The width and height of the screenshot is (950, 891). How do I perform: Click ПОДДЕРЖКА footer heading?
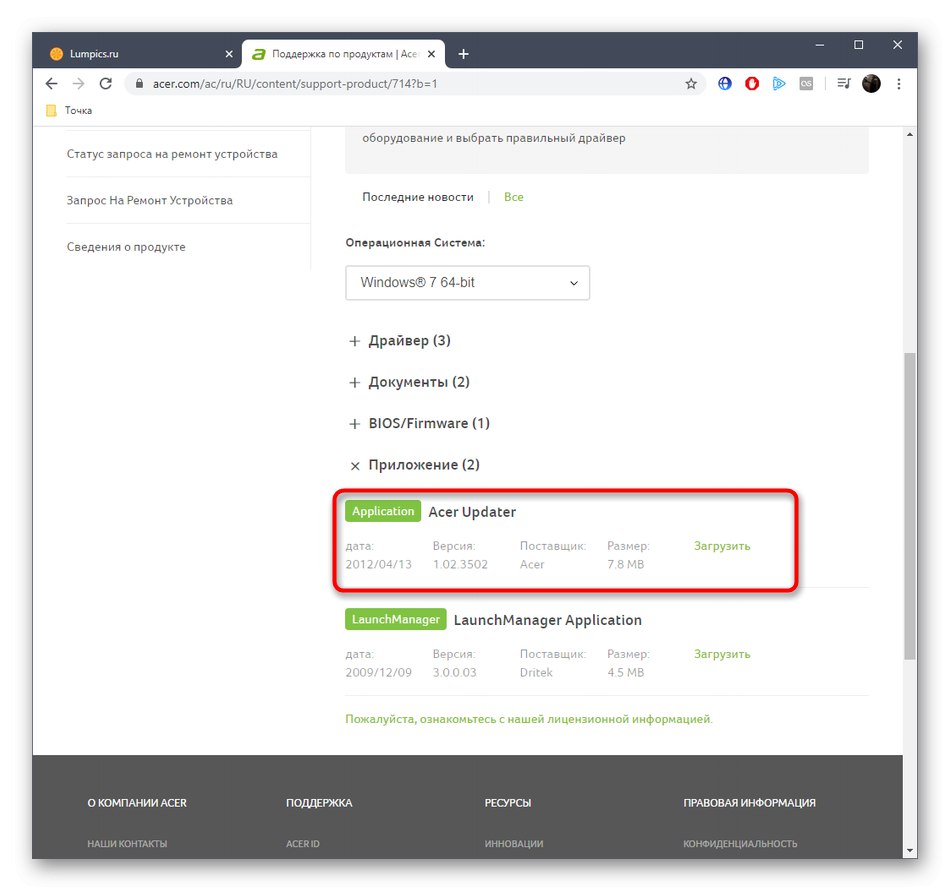319,803
